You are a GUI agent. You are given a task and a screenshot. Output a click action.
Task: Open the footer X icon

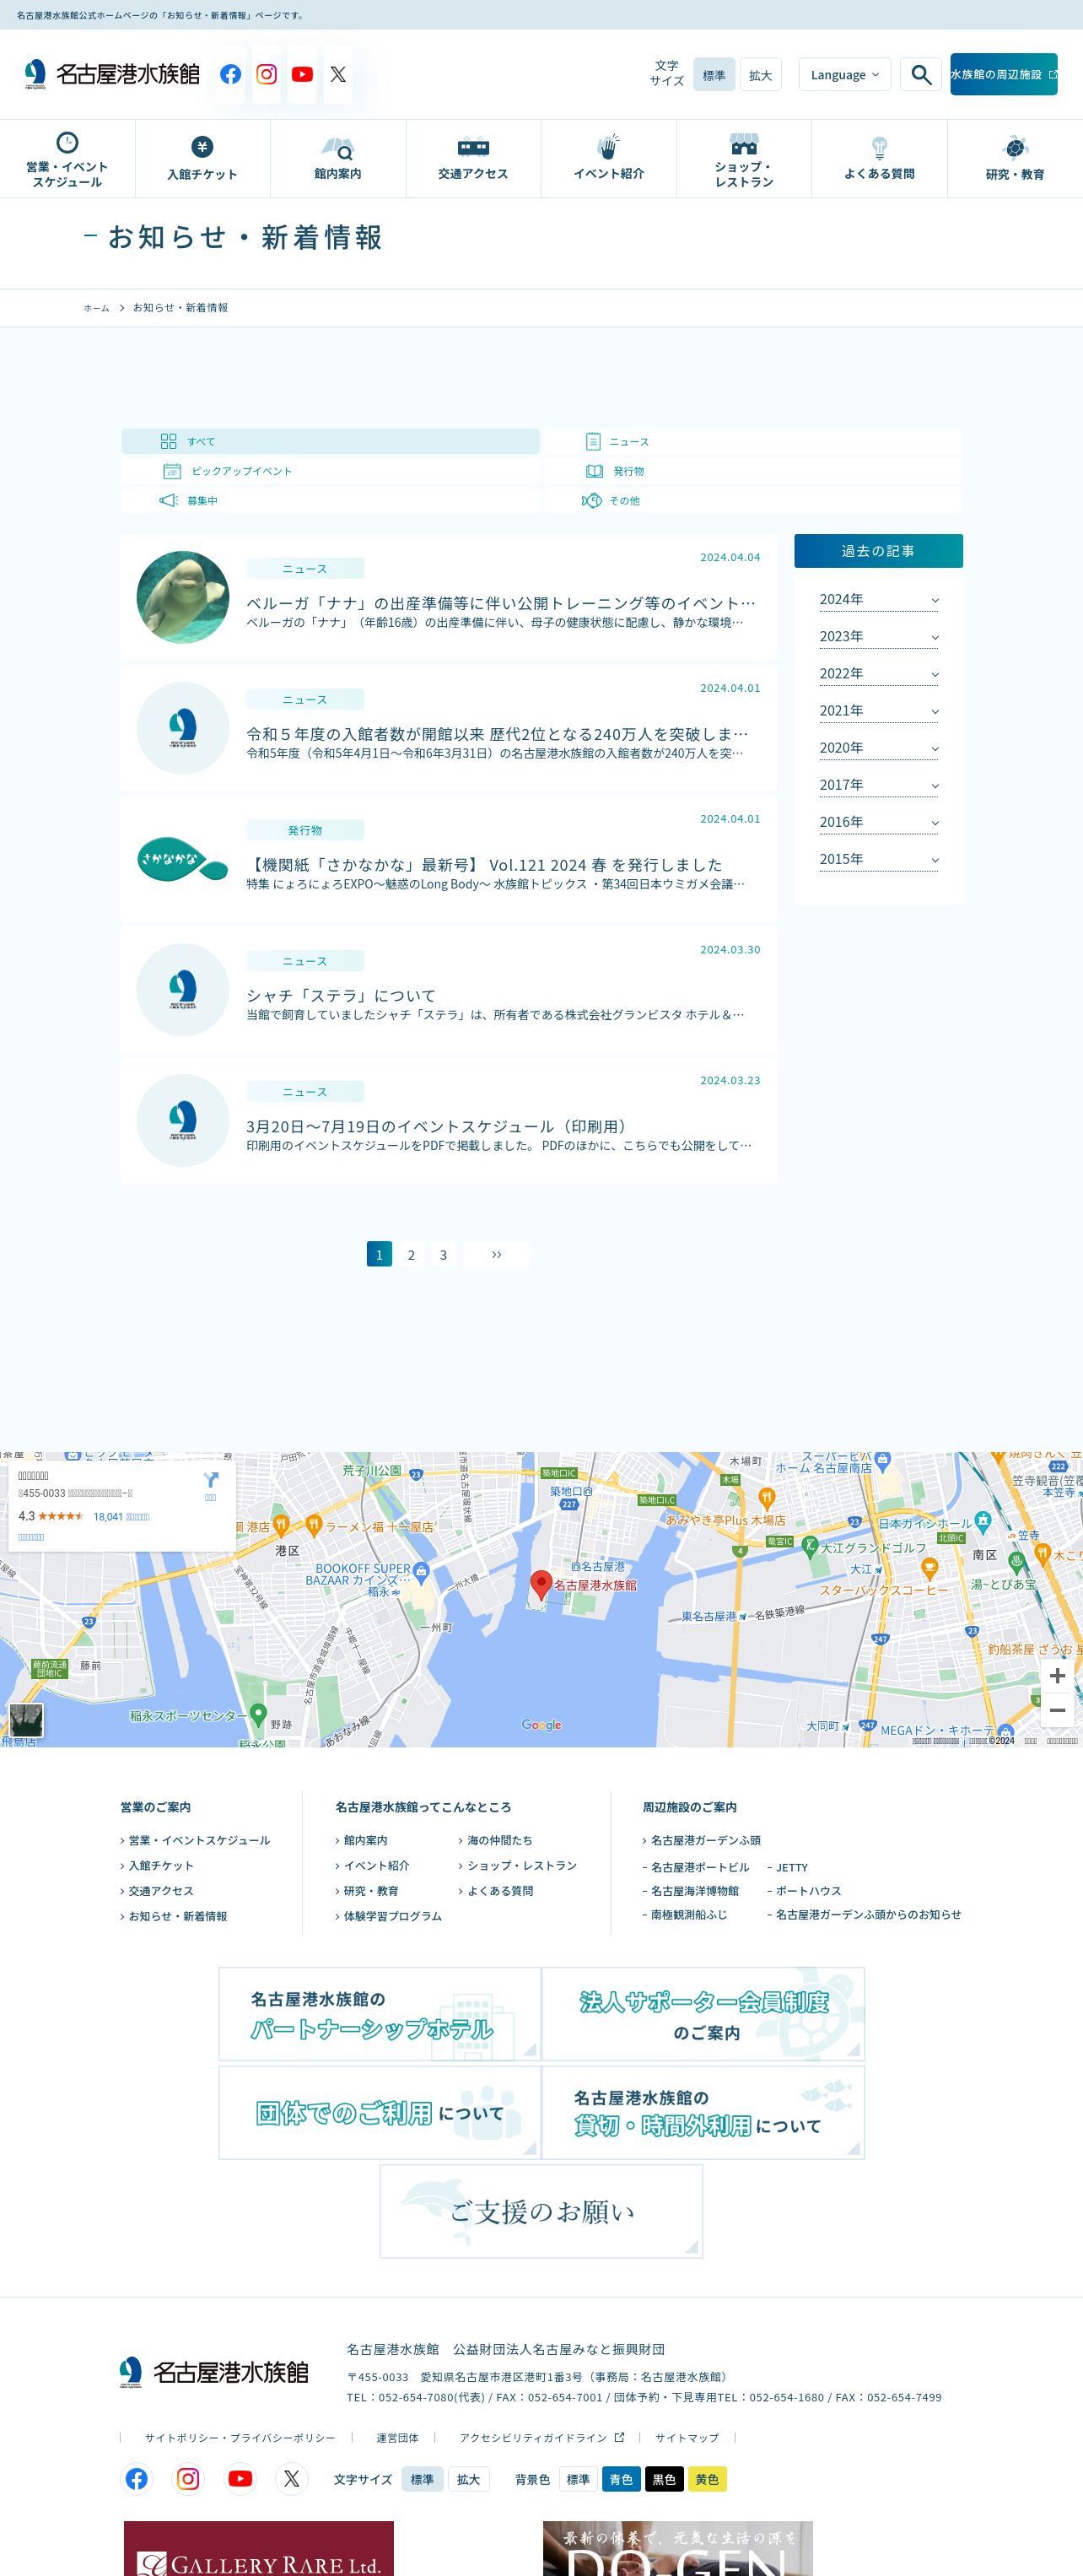click(x=291, y=2479)
